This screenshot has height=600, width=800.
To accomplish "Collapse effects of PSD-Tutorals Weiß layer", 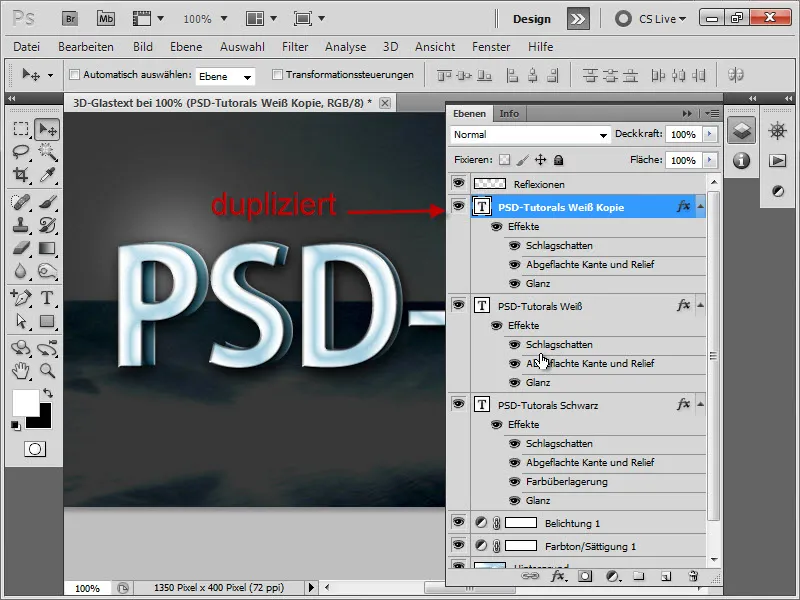I will tap(701, 306).
